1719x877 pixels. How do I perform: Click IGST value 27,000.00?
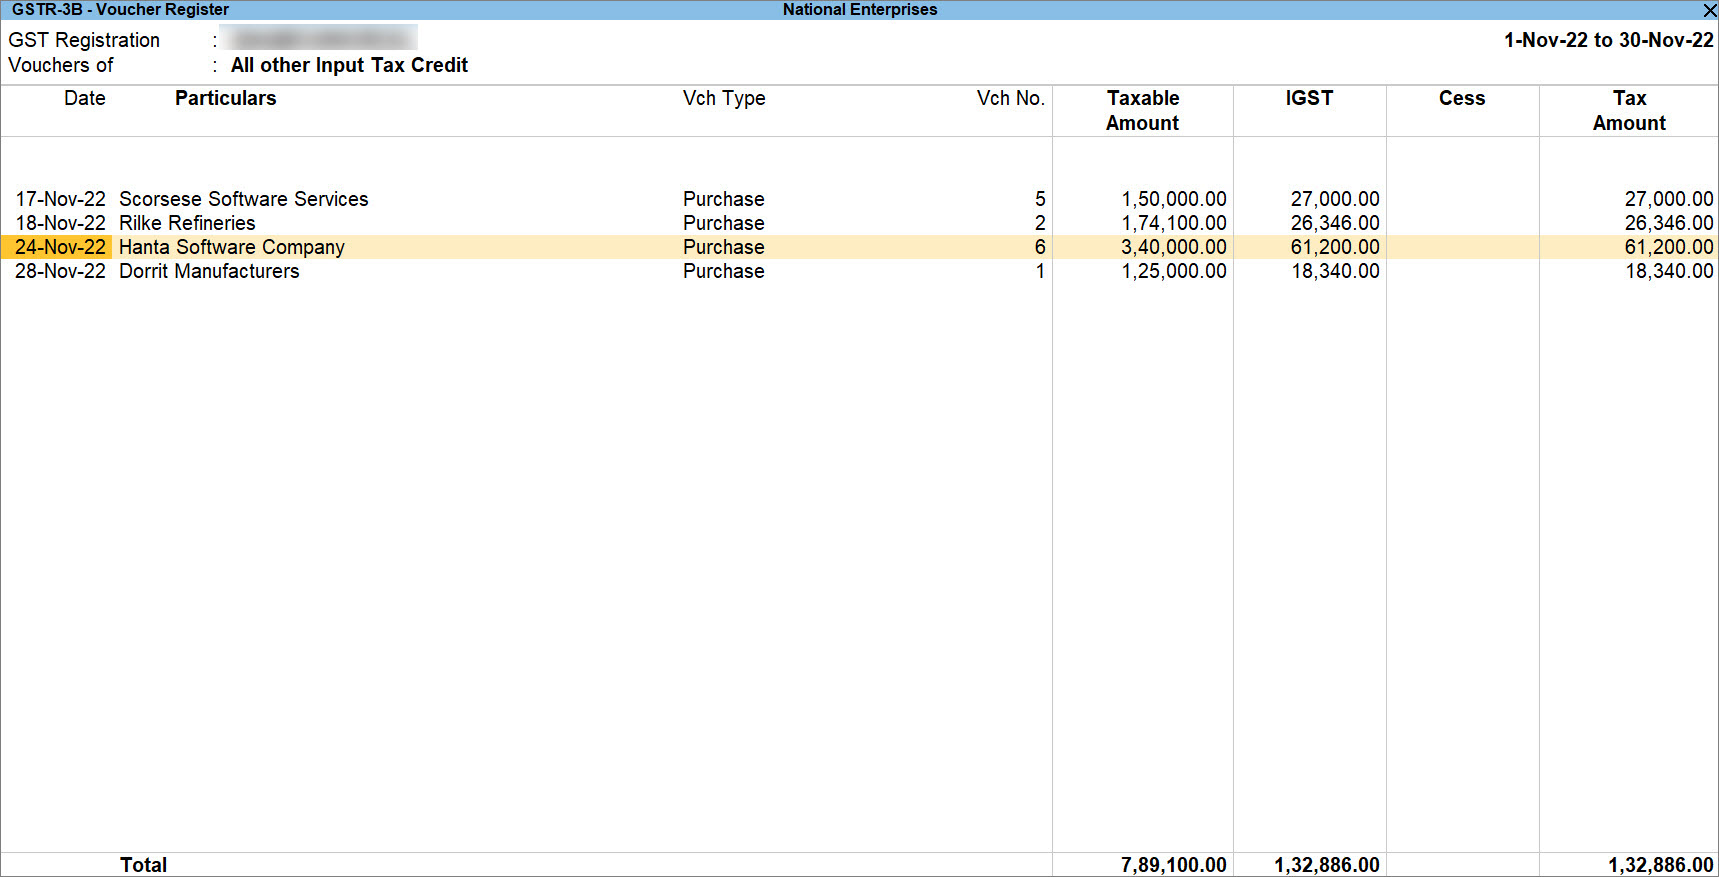(x=1335, y=199)
